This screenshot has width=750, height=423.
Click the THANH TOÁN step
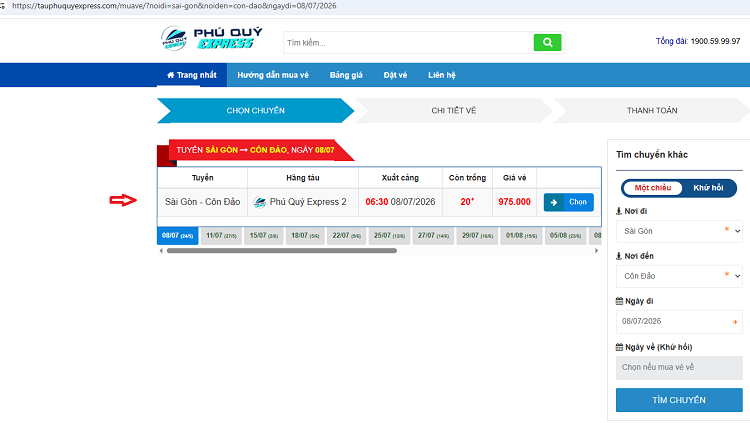(x=652, y=111)
